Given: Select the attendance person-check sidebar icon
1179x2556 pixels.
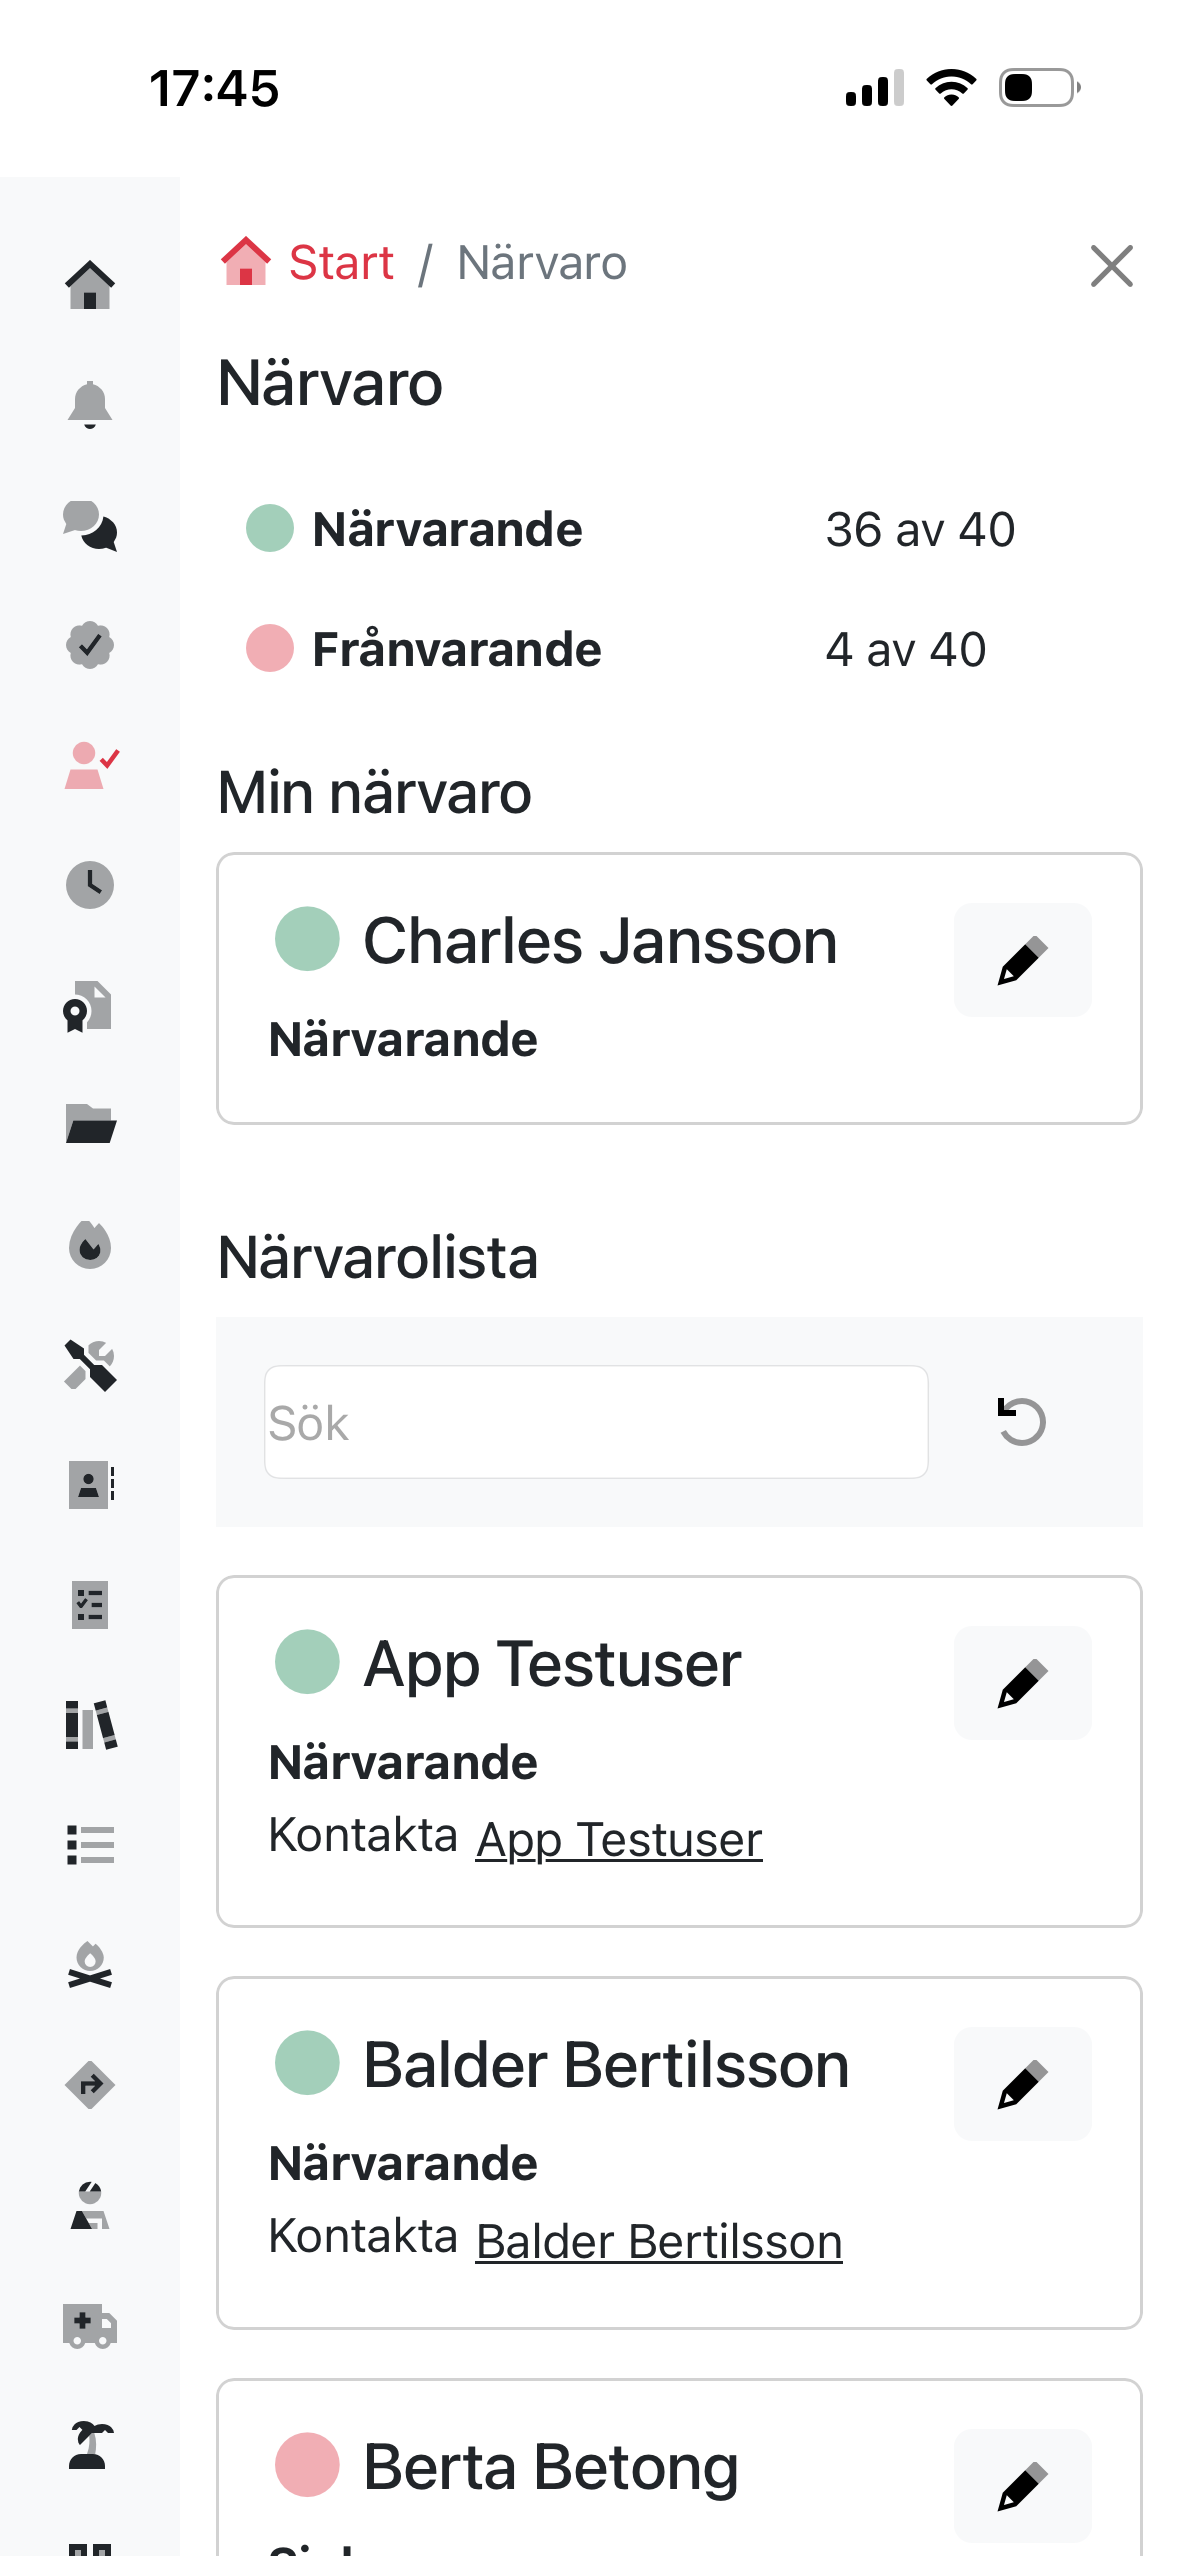Looking at the screenshot, I should pos(91,766).
